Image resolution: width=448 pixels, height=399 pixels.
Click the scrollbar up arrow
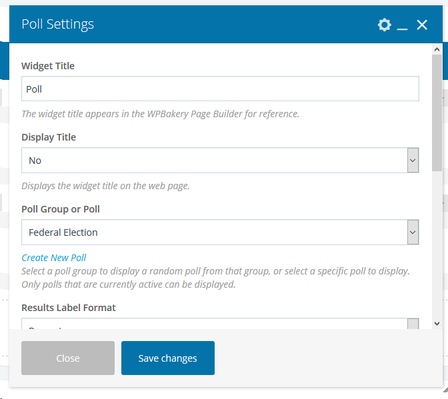(437, 50)
